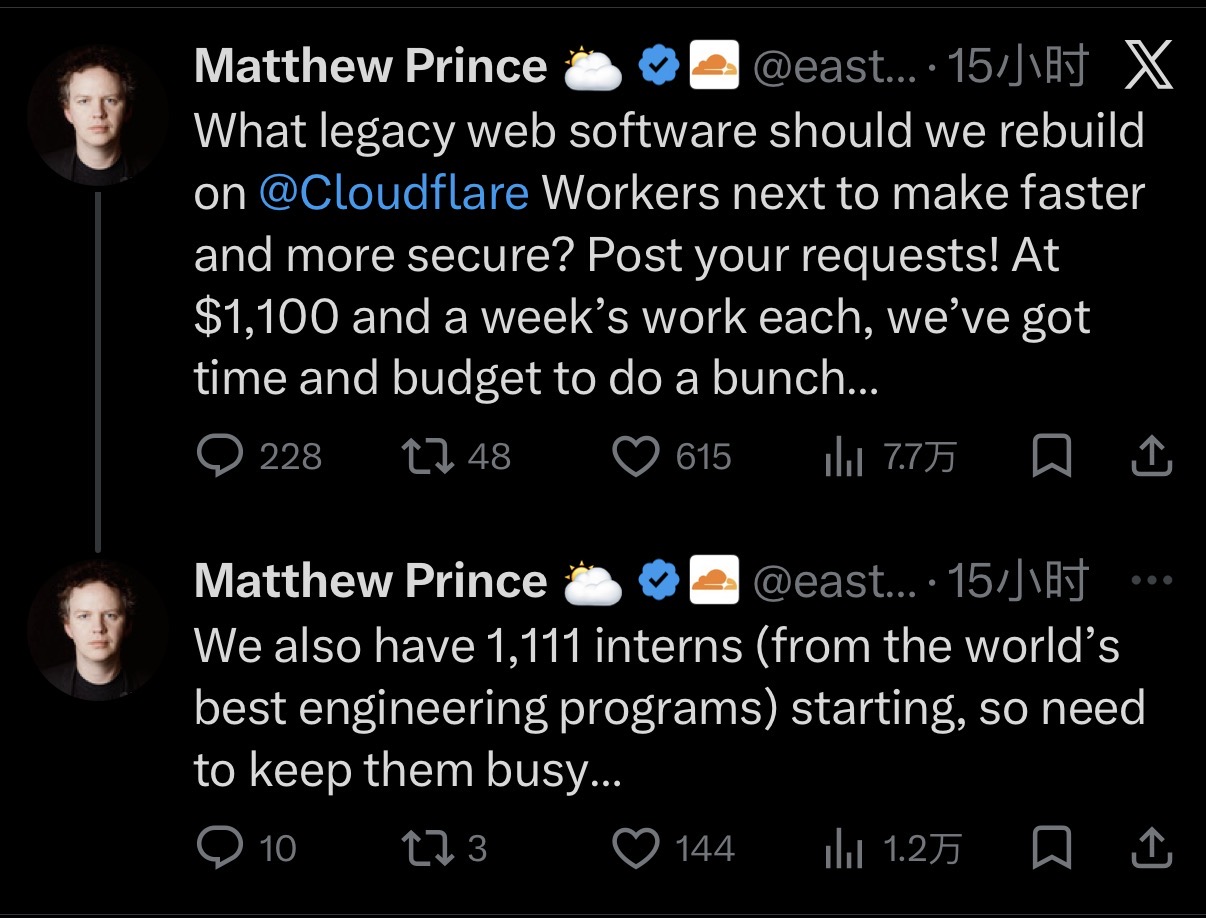View analytics on the 1.2万 views tweet
1206x918 pixels.
842,850
